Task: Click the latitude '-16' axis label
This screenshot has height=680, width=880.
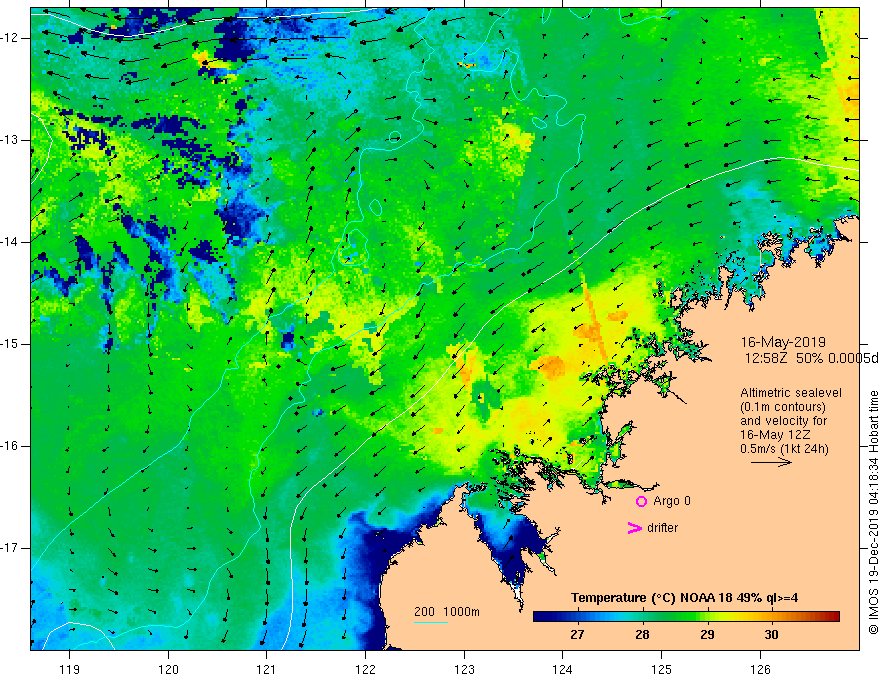Action: pos(10,446)
